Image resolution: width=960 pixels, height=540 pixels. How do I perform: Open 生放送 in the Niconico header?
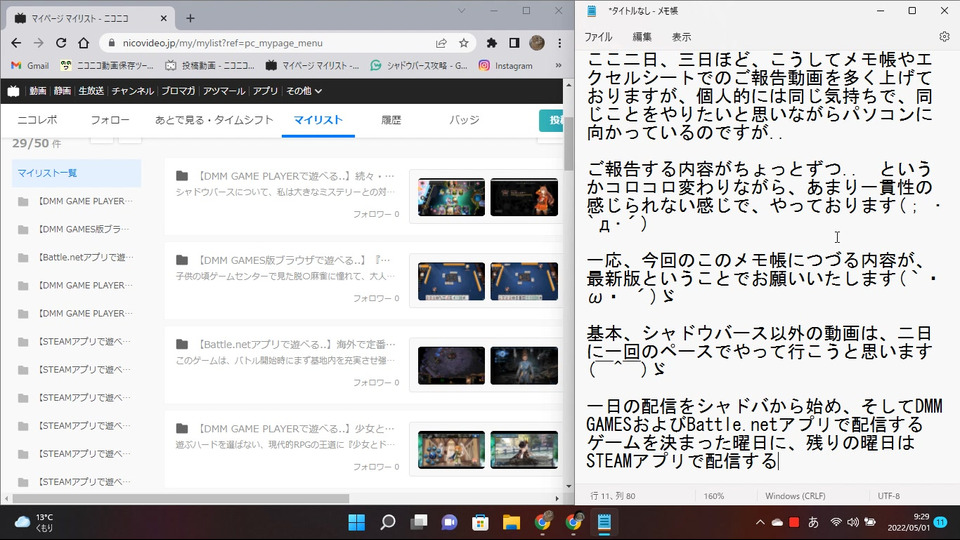91,91
